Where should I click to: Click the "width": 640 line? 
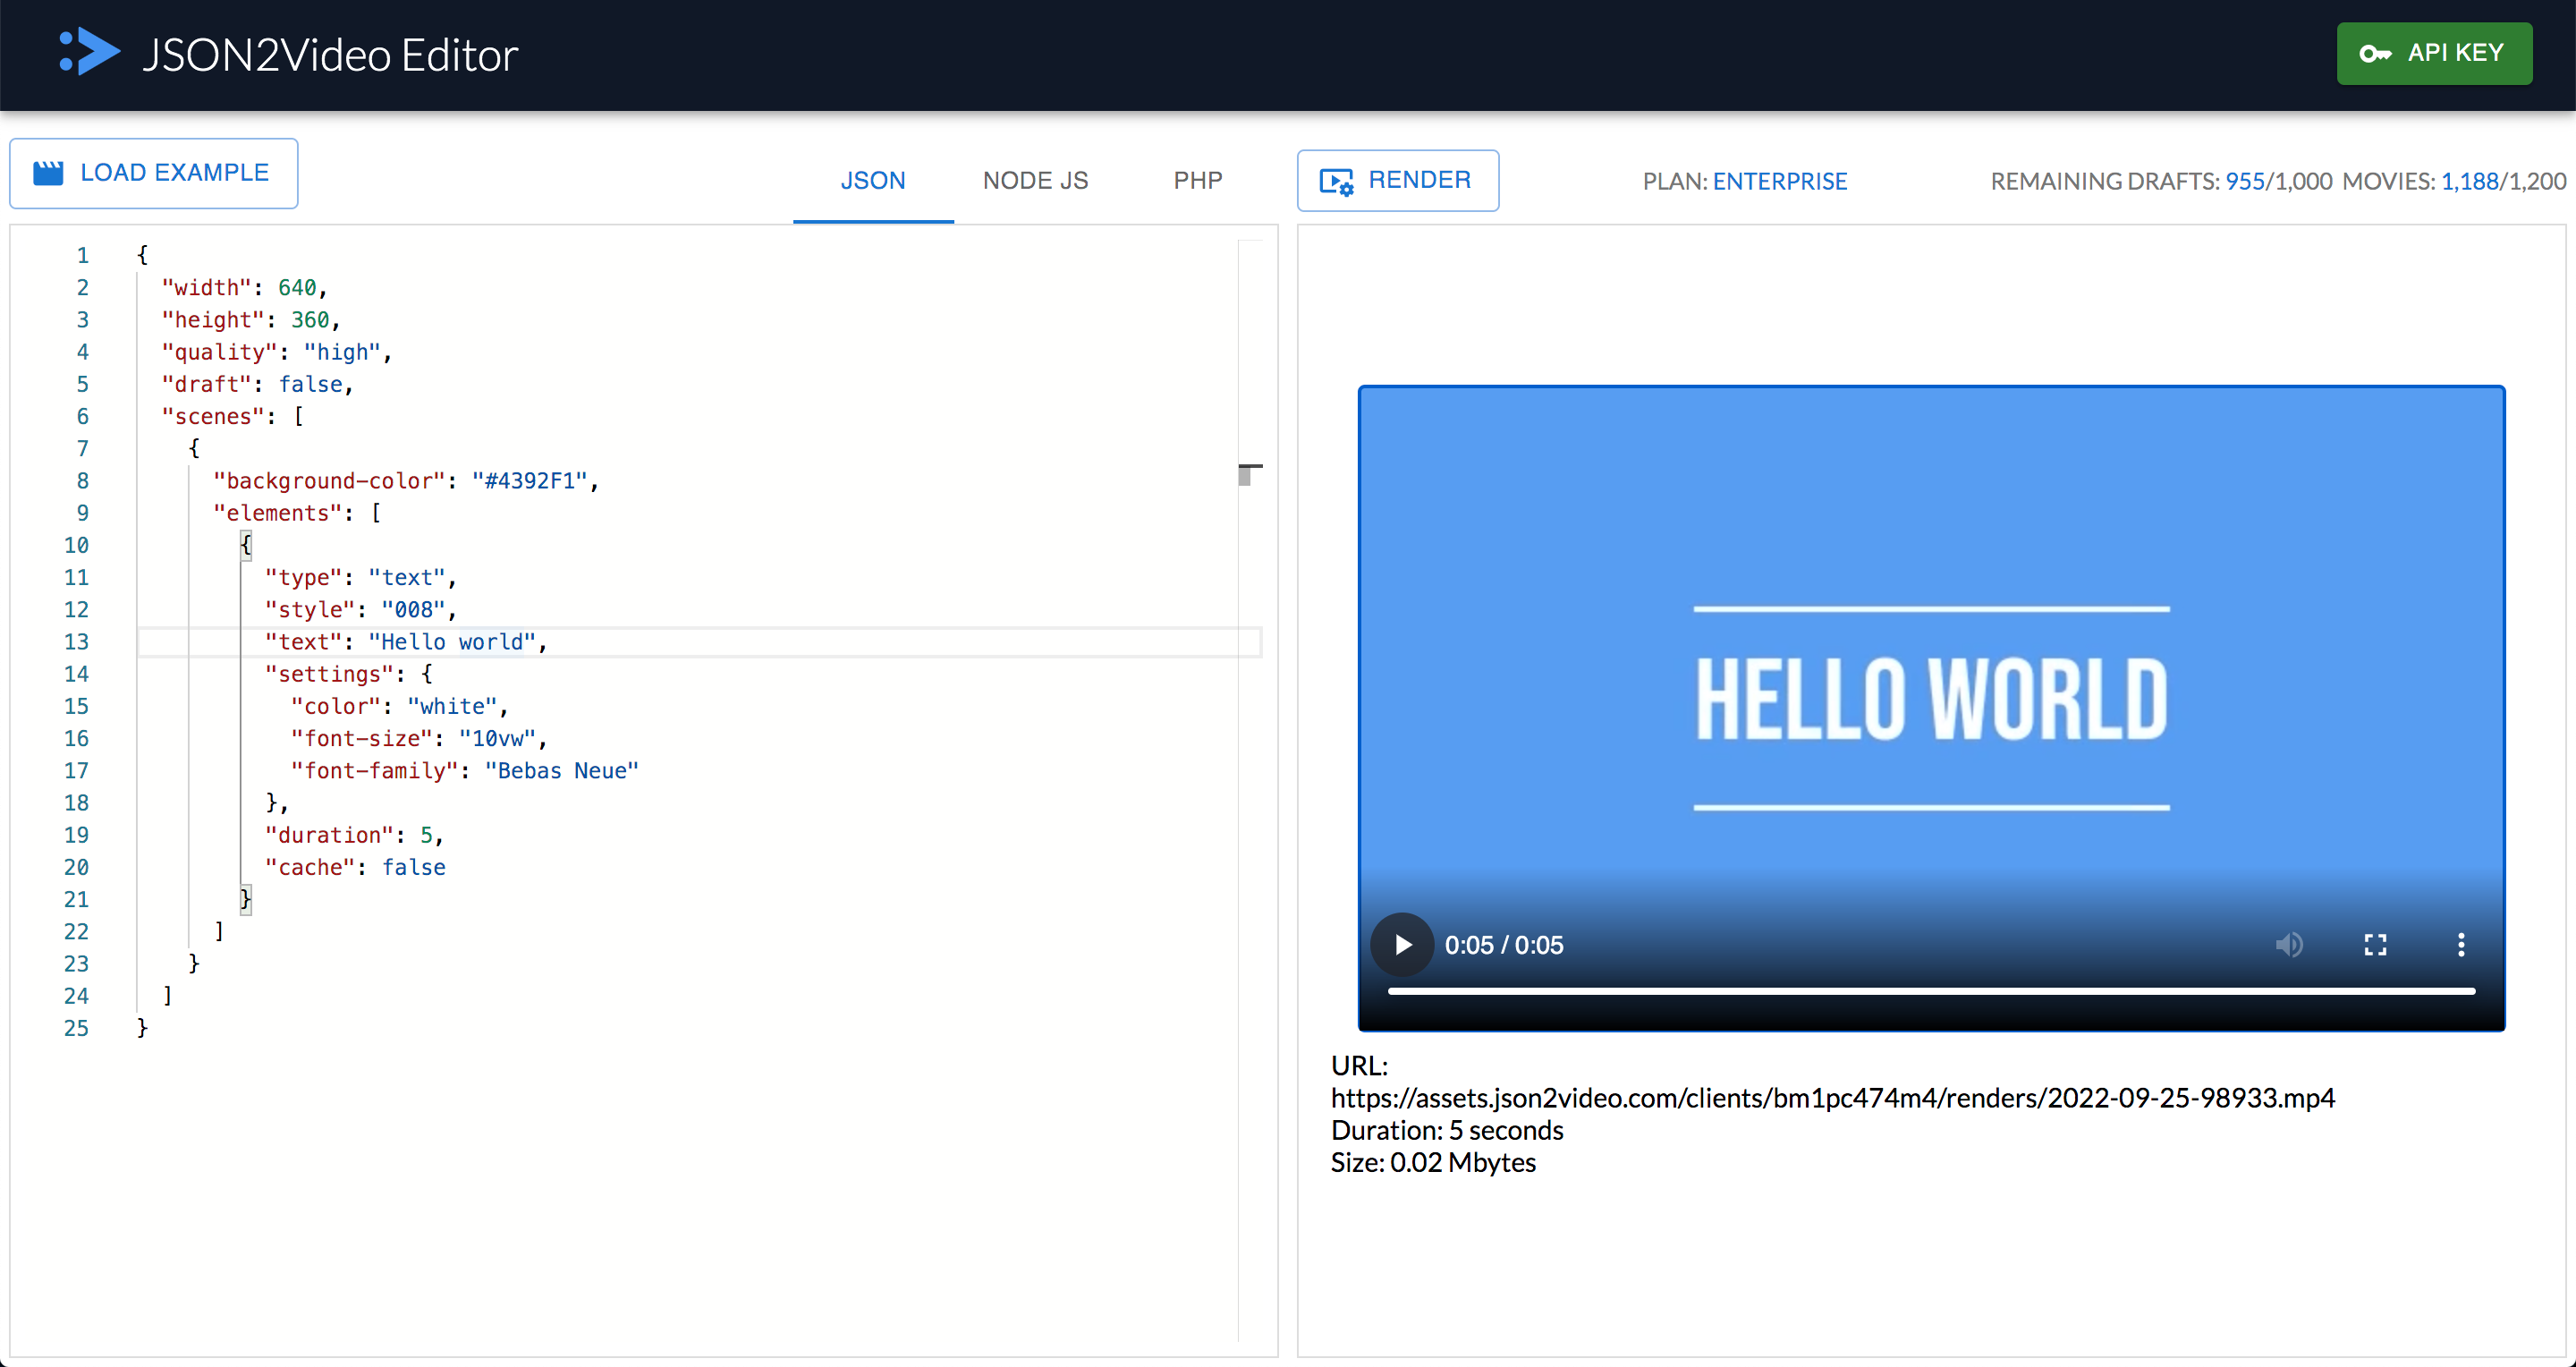click(244, 288)
